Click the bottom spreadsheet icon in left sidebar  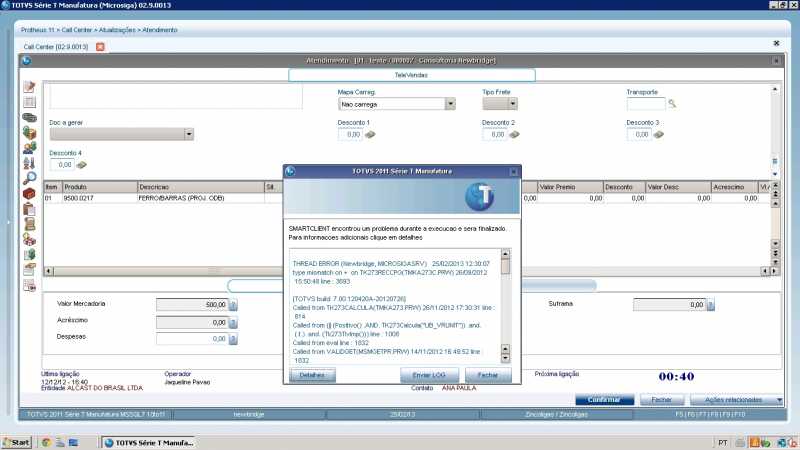coord(30,286)
